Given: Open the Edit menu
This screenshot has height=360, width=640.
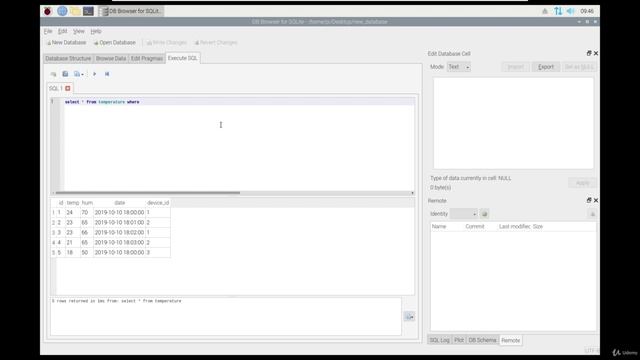Looking at the screenshot, I should click(62, 31).
